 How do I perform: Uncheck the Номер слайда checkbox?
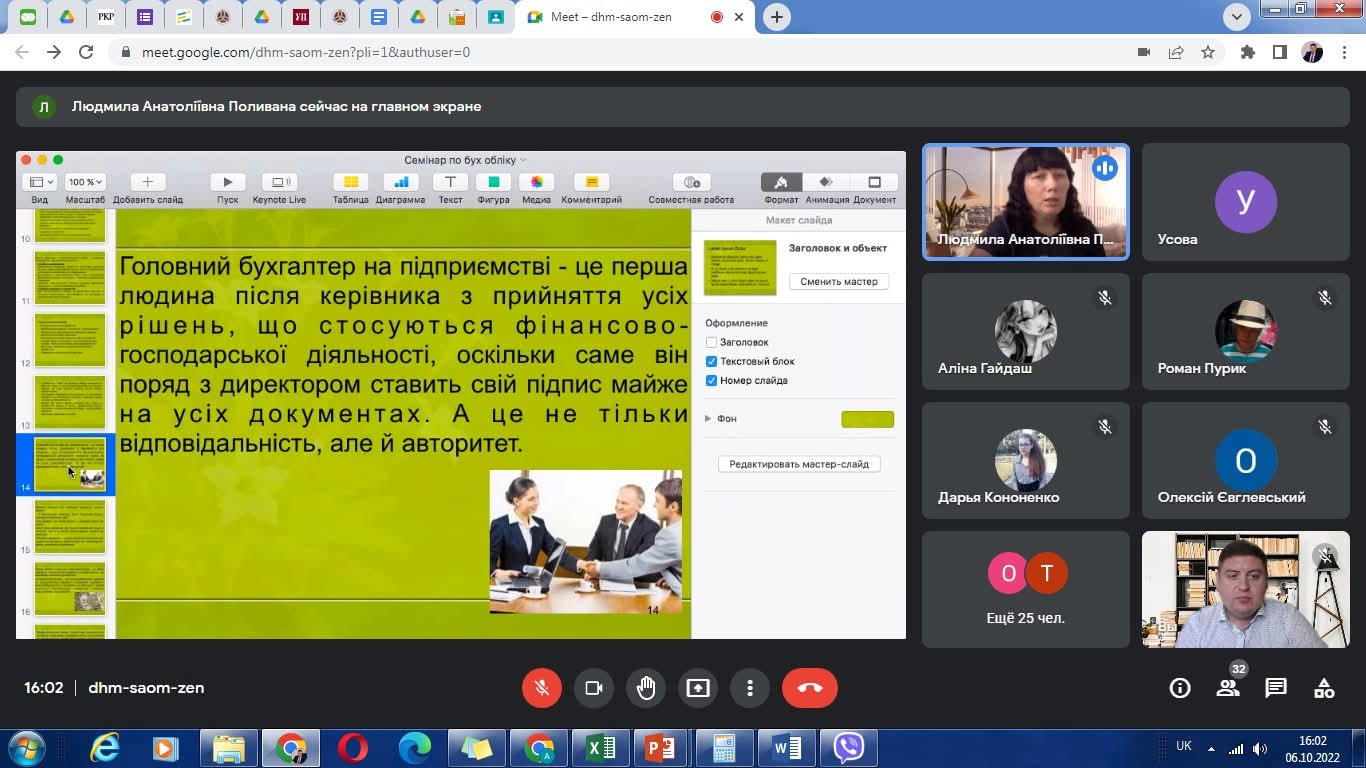point(712,380)
